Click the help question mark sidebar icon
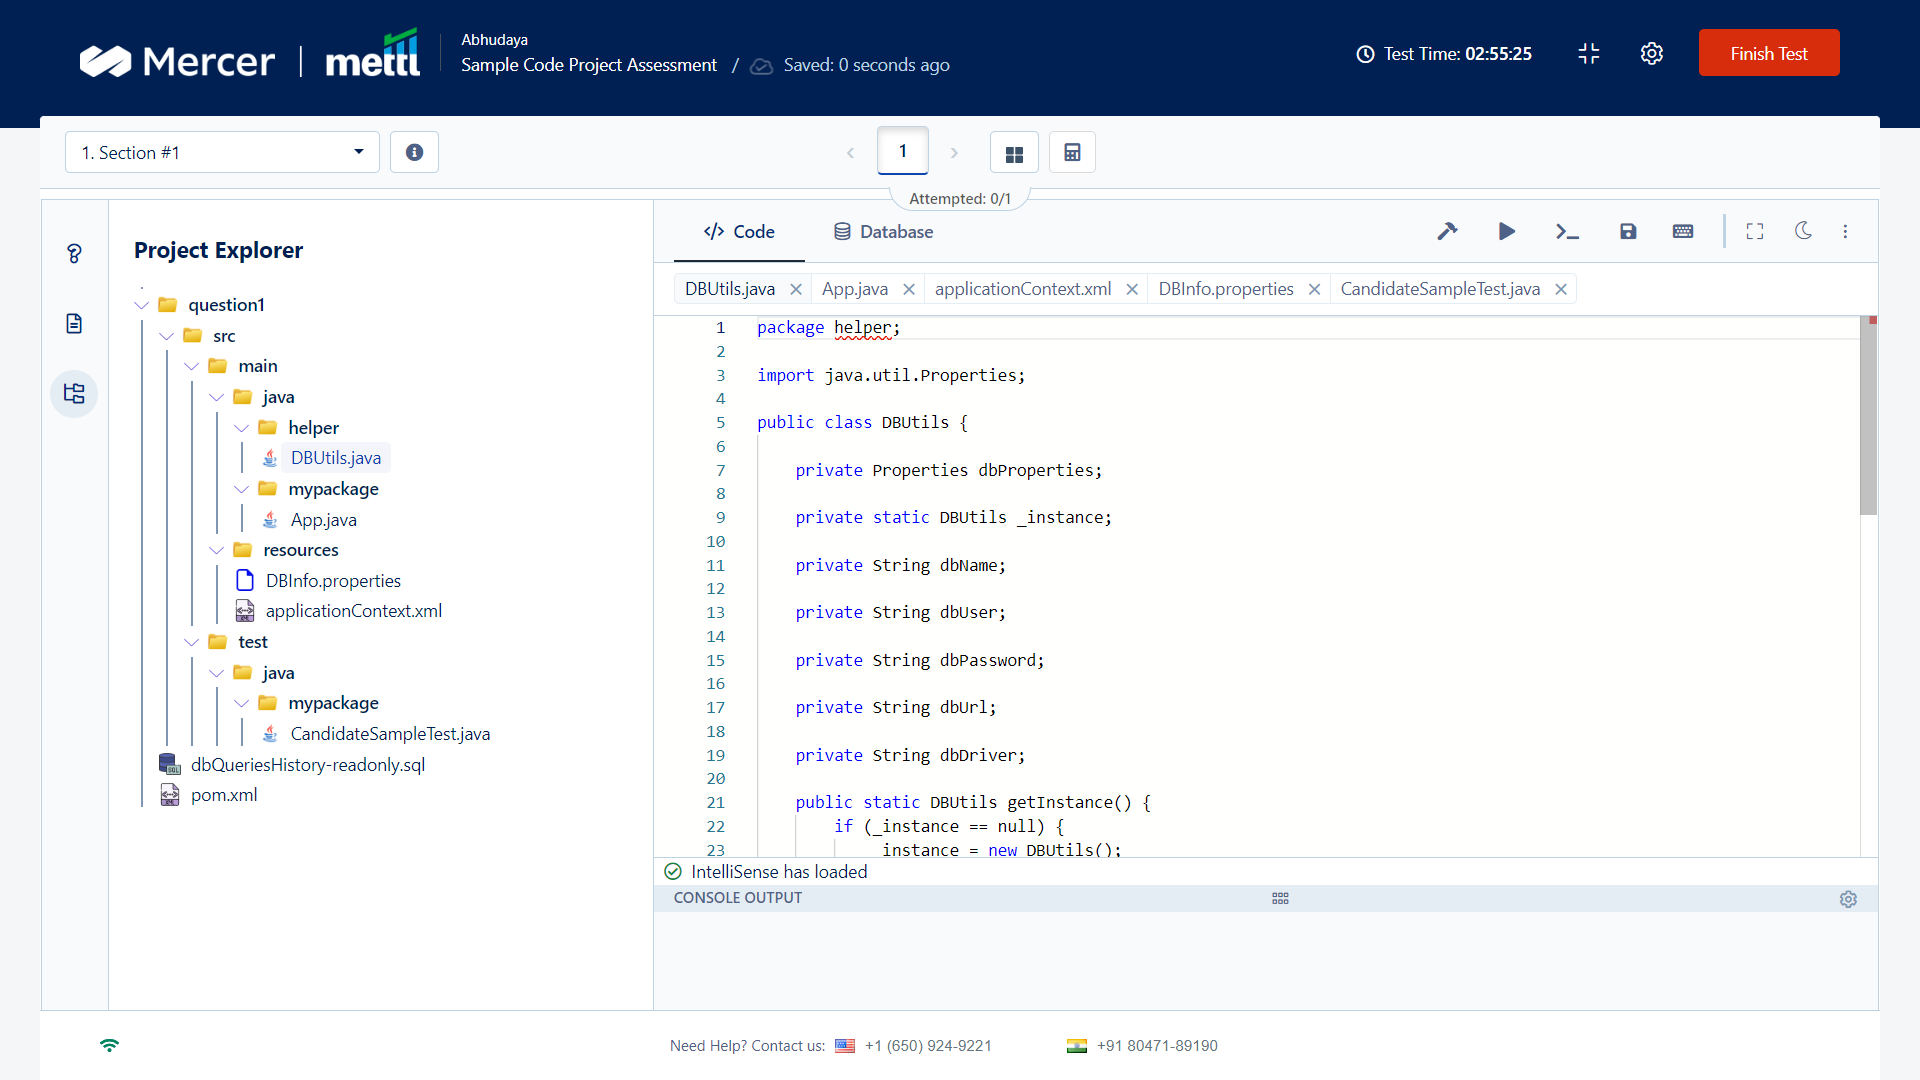Screen dimensions: 1920x1080 (74, 253)
